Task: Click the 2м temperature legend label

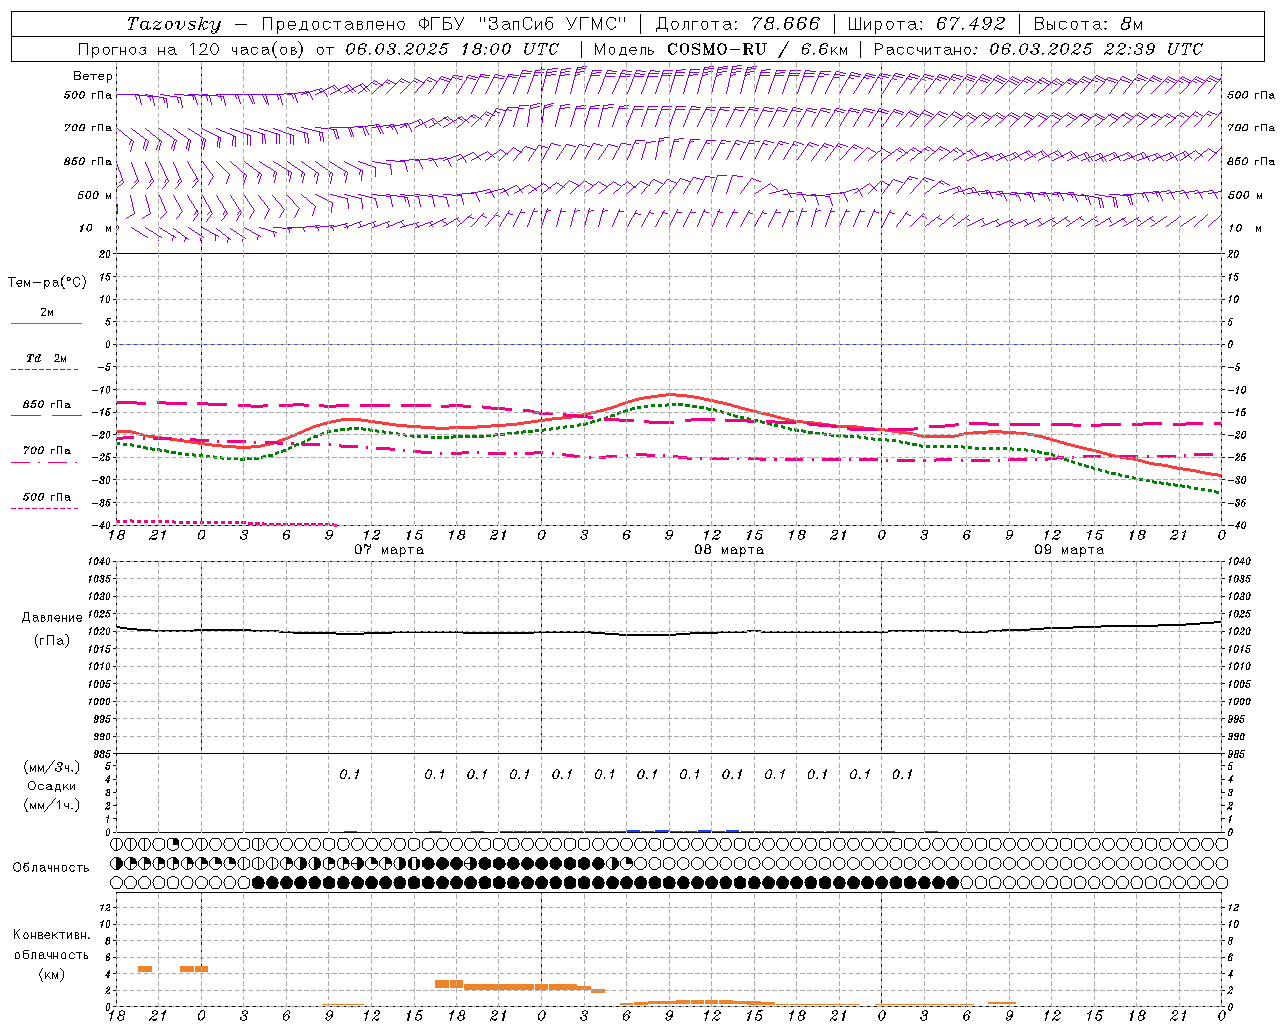Action: coord(47,312)
